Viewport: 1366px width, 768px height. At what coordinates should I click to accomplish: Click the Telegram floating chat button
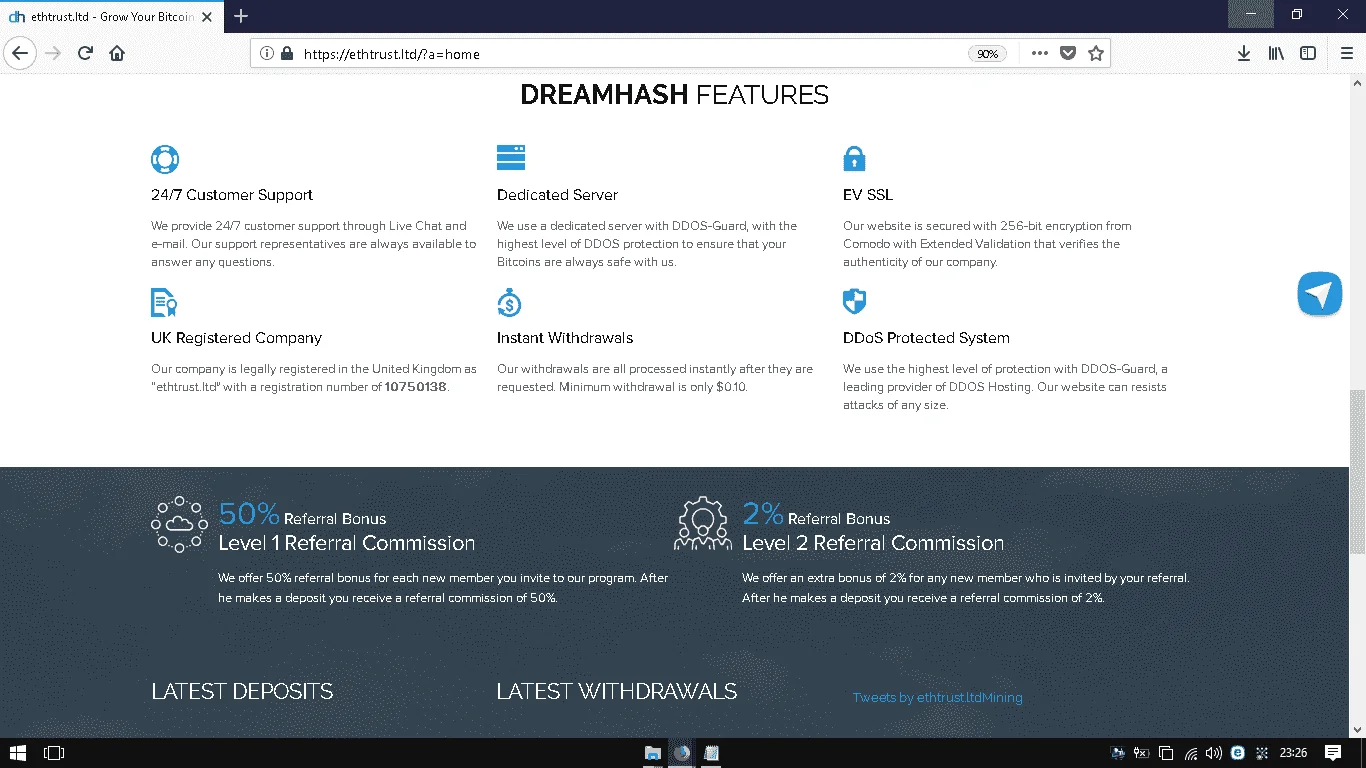click(1319, 294)
